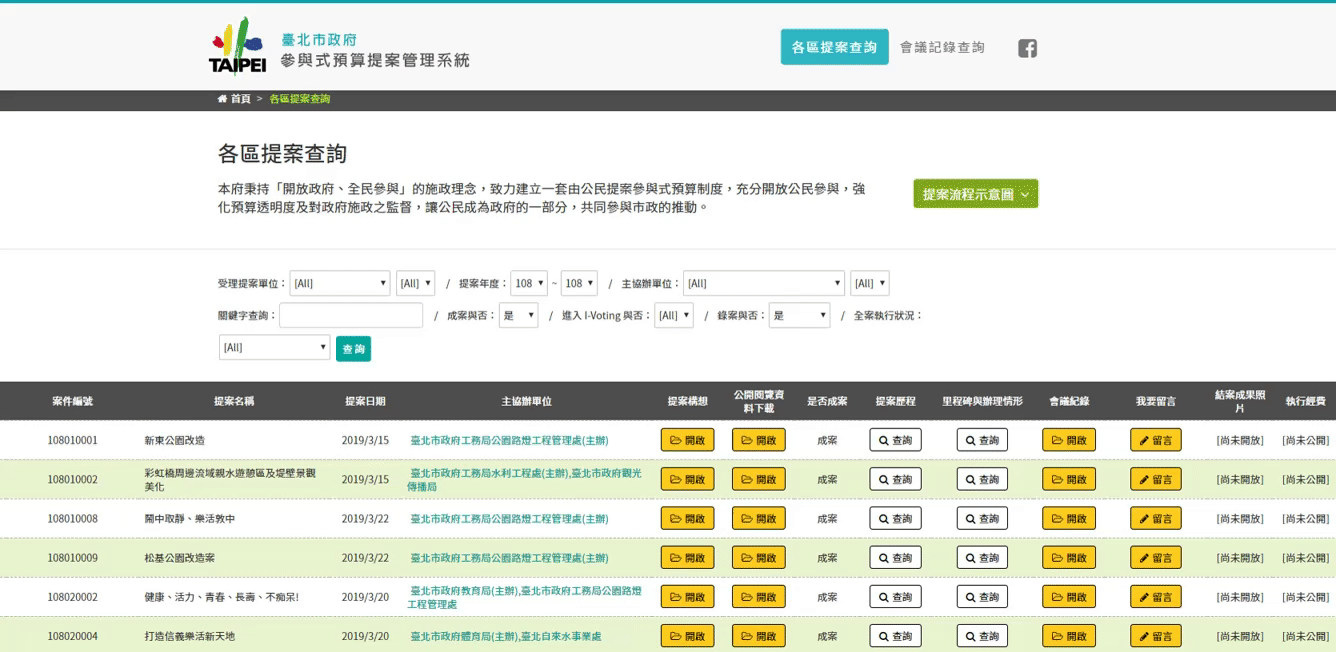Open organizer link for 鬧中取靜、樂活敦中
This screenshot has height=652, width=1336.
pos(509,518)
